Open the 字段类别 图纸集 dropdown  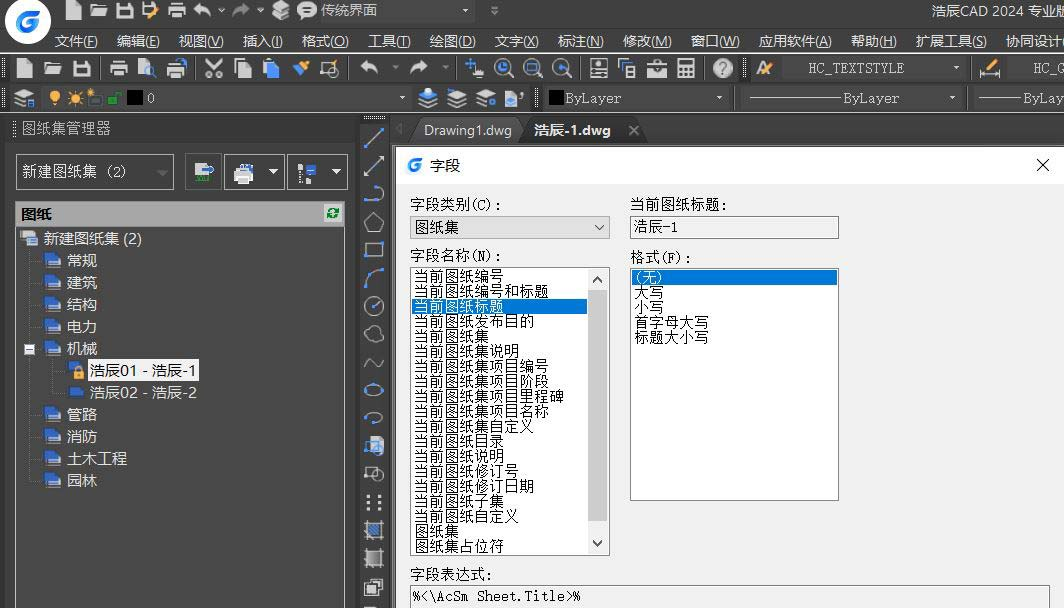[510, 227]
